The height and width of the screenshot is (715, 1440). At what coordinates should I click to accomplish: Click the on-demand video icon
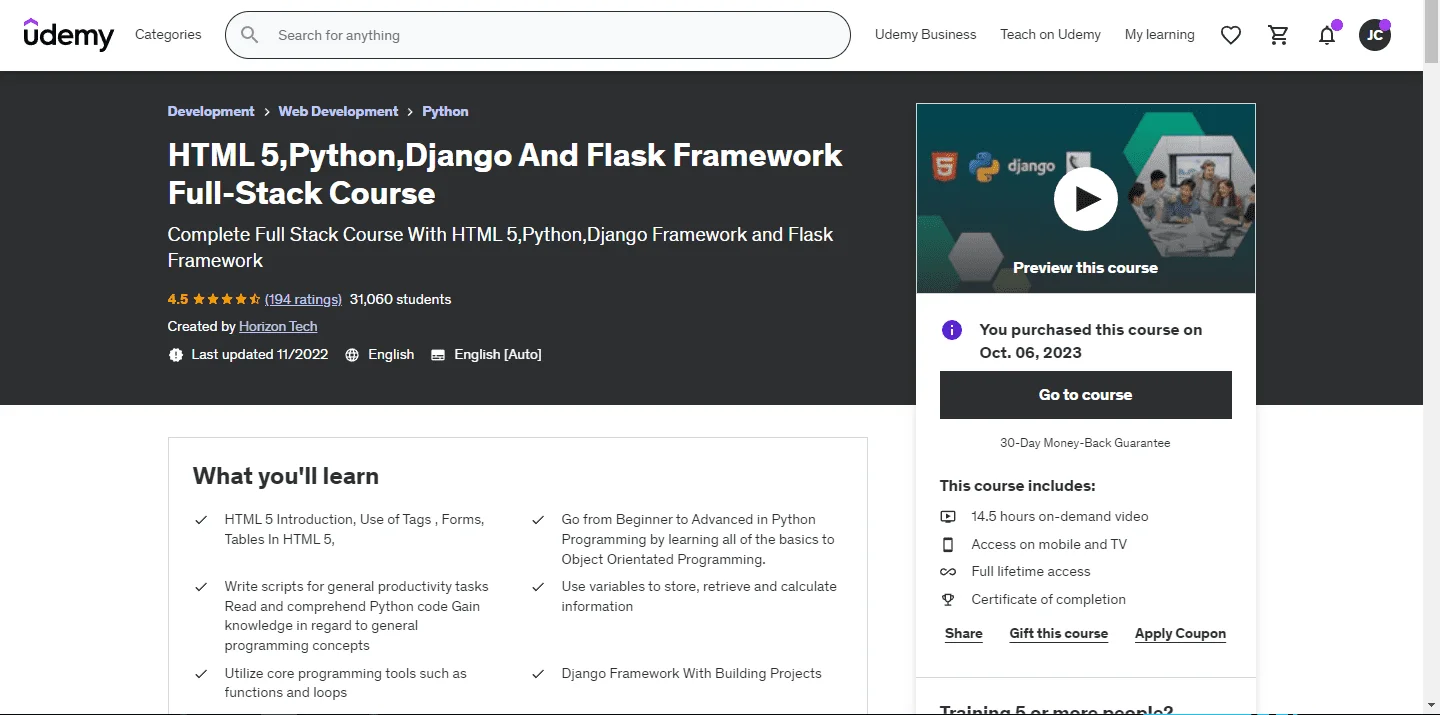click(948, 517)
